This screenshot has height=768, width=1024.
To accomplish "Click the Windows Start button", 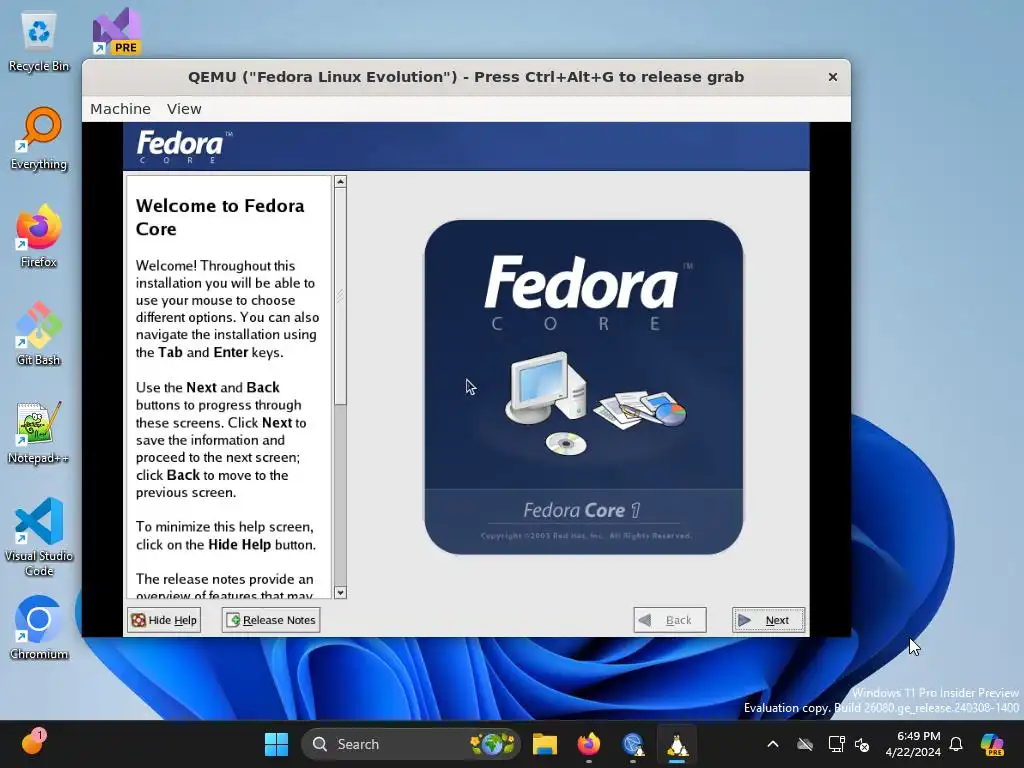I will 276,744.
